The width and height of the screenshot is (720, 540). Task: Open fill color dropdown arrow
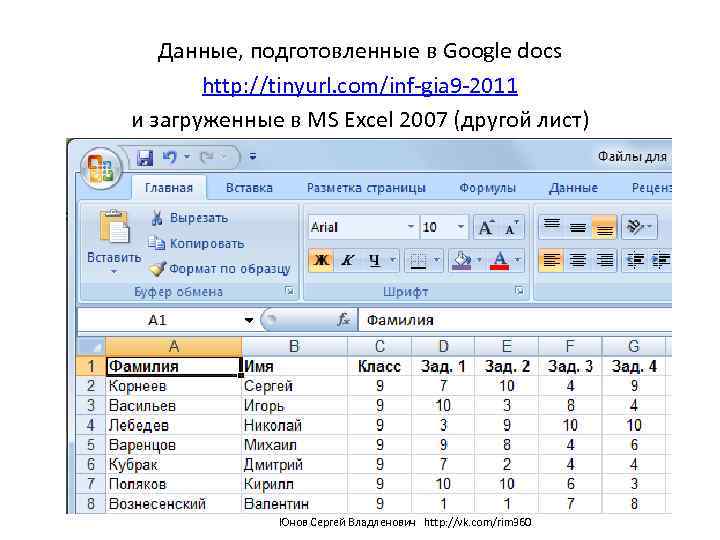[479, 260]
